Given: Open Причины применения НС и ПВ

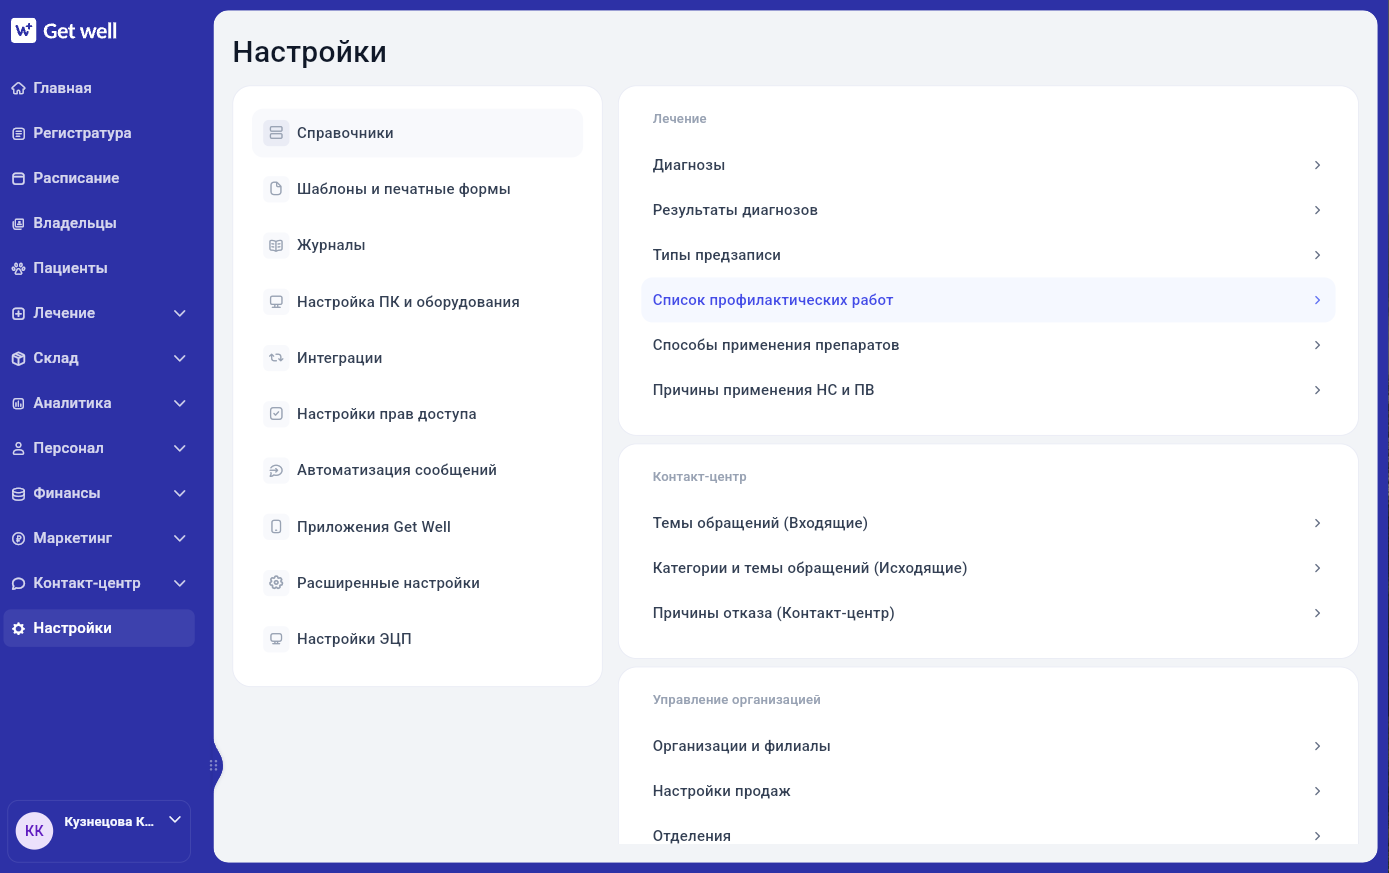Looking at the screenshot, I should (988, 390).
